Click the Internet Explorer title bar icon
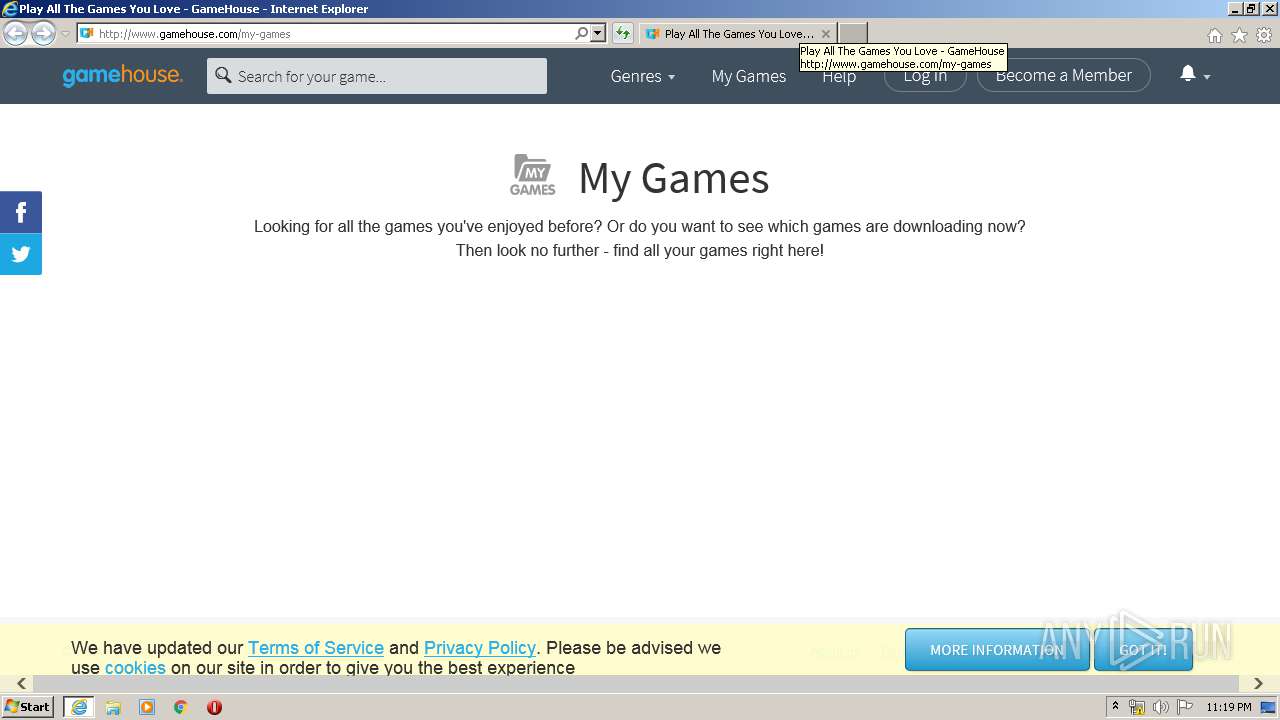This screenshot has height=720, width=1280. (x=10, y=9)
